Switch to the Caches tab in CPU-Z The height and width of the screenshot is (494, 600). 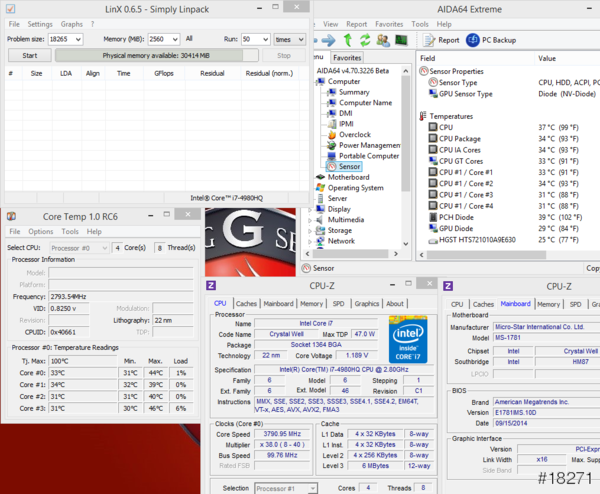[247, 304]
